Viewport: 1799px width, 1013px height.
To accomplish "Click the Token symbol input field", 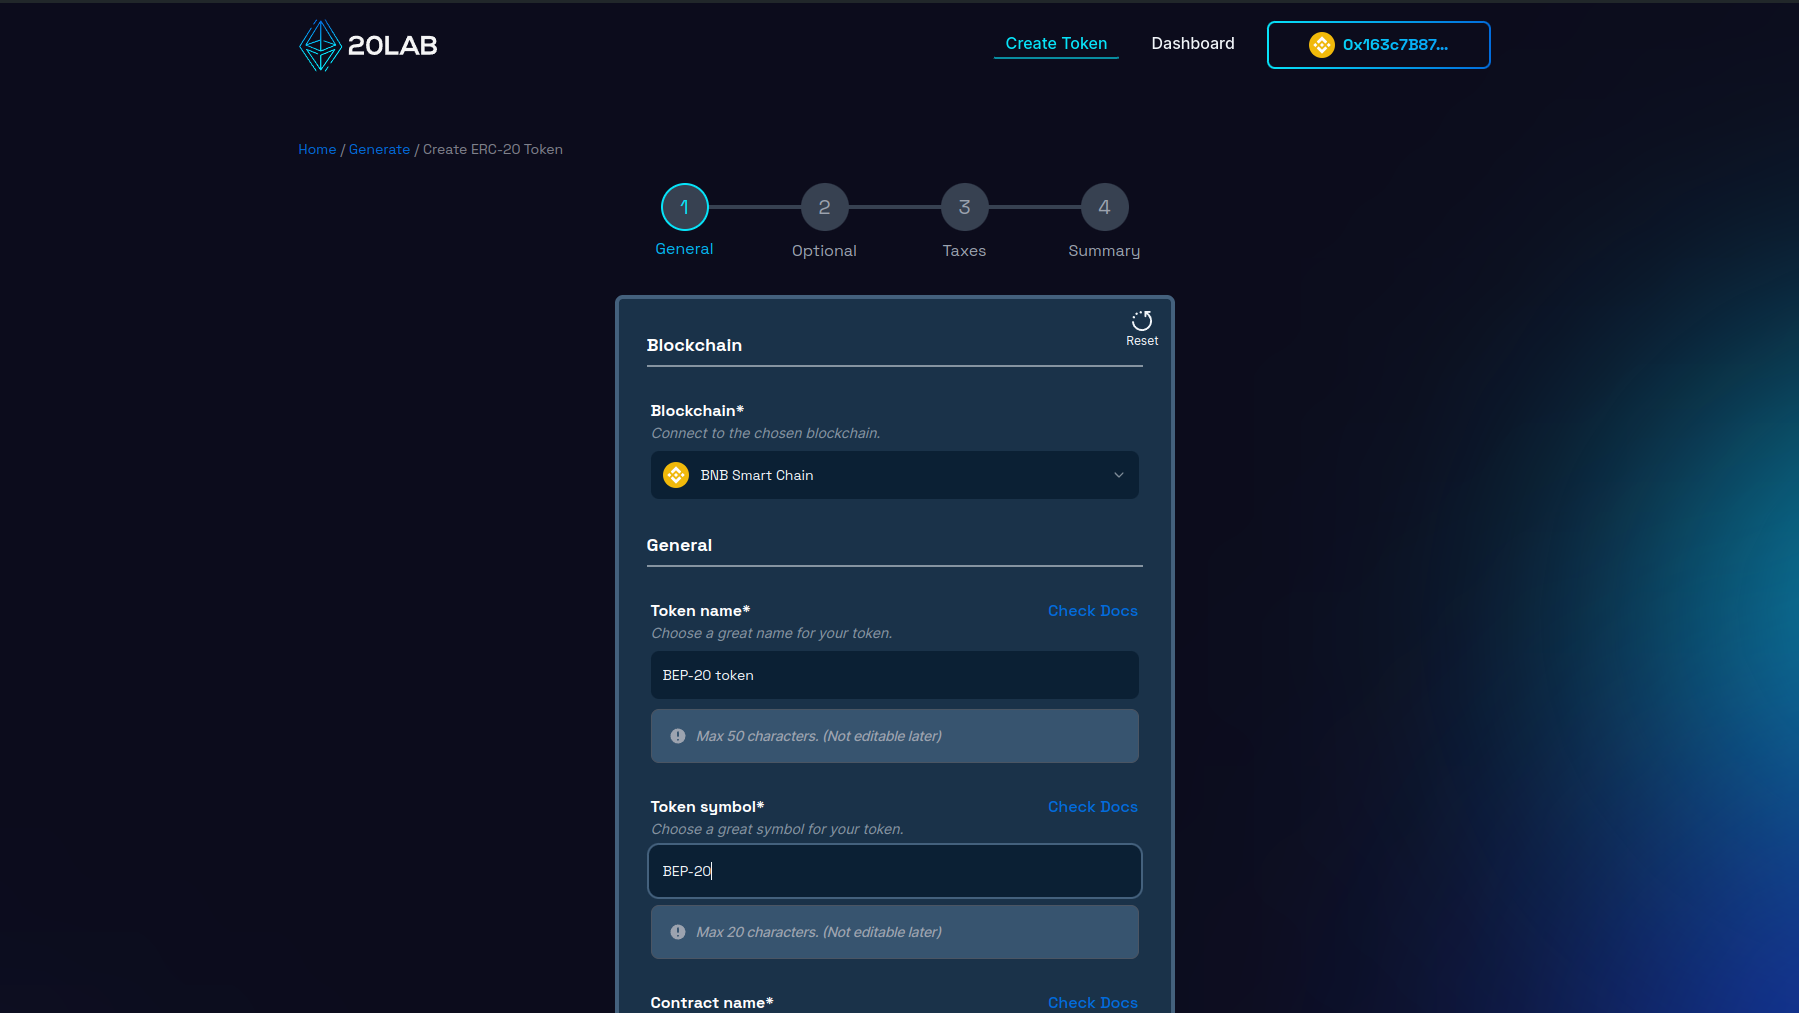I will click(894, 871).
